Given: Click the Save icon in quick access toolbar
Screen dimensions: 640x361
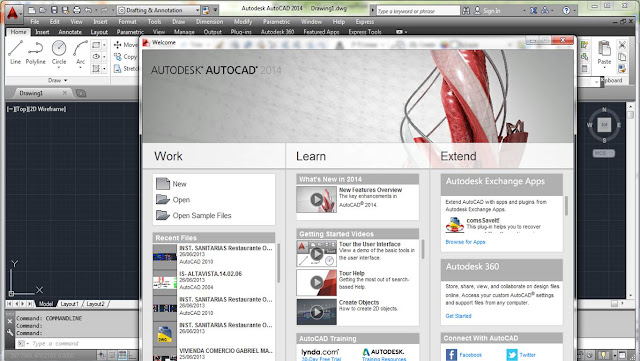Looking at the screenshot, I should [x=54, y=10].
